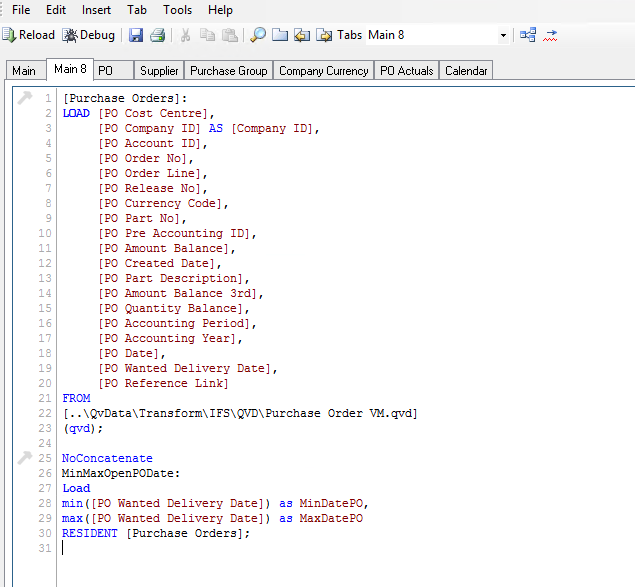Click the MinDatePO alias on line 28
This screenshot has width=635, height=587.
click(331, 503)
